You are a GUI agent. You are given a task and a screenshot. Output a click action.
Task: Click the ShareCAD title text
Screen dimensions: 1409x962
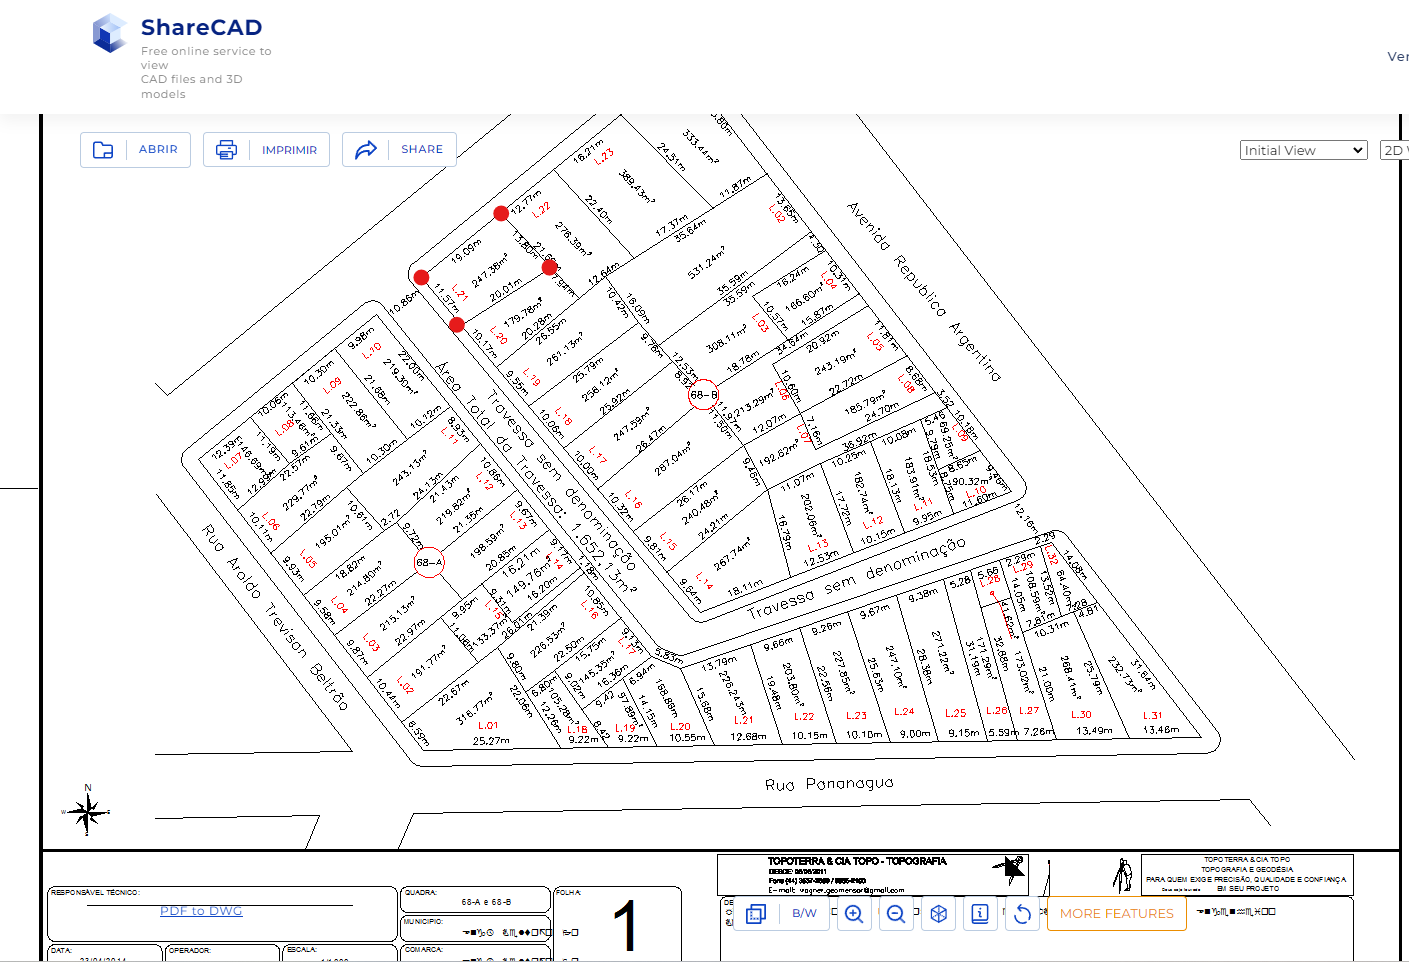click(x=201, y=27)
